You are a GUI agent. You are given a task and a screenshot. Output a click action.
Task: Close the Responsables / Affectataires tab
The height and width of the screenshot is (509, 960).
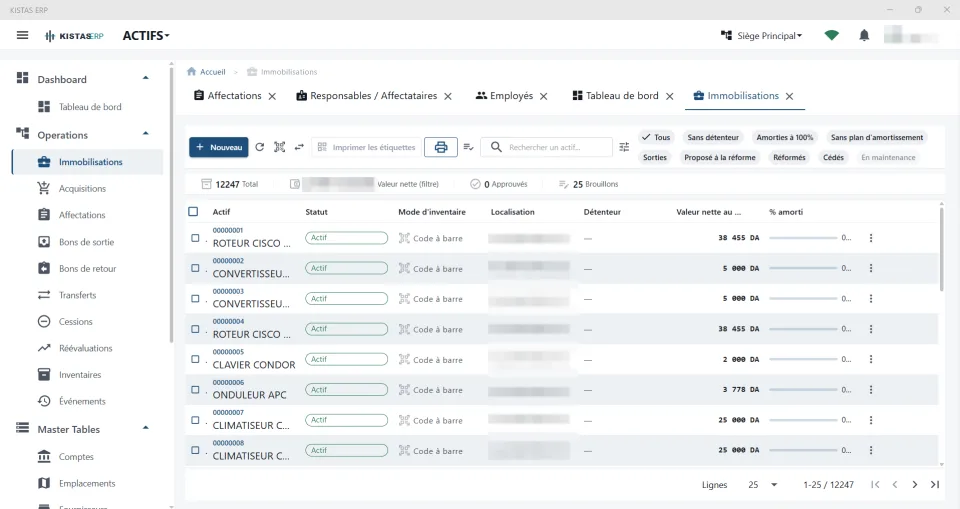point(448,96)
